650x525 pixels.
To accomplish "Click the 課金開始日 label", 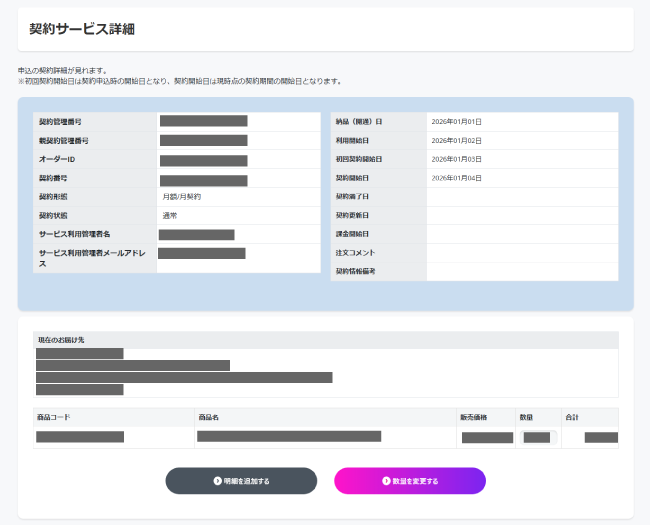I will pos(352,234).
